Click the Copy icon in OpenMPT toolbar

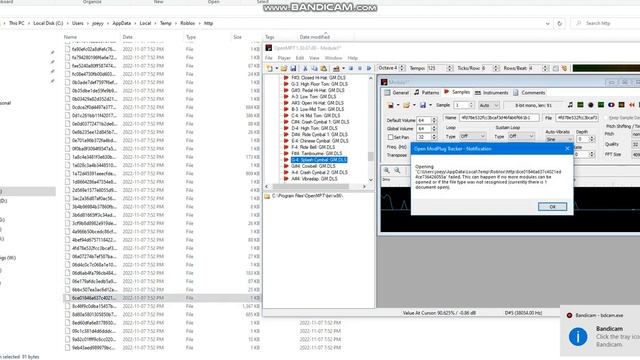coord(314,68)
